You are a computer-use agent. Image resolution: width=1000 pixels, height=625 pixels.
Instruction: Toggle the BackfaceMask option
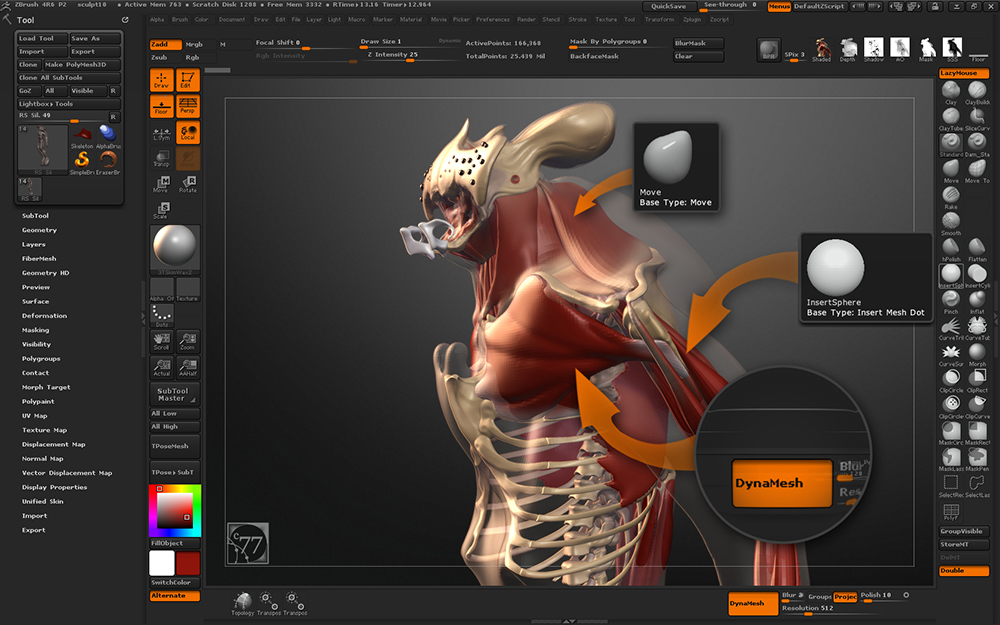pyautogui.click(x=594, y=57)
